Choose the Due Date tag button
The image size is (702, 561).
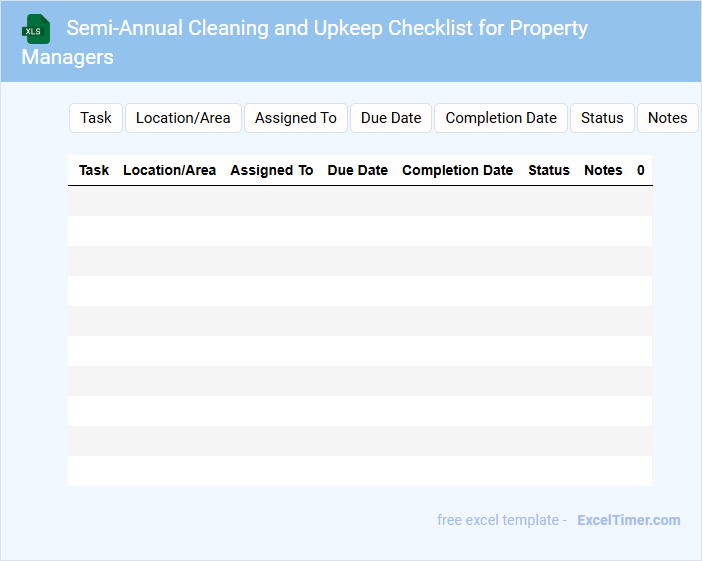[x=391, y=118]
